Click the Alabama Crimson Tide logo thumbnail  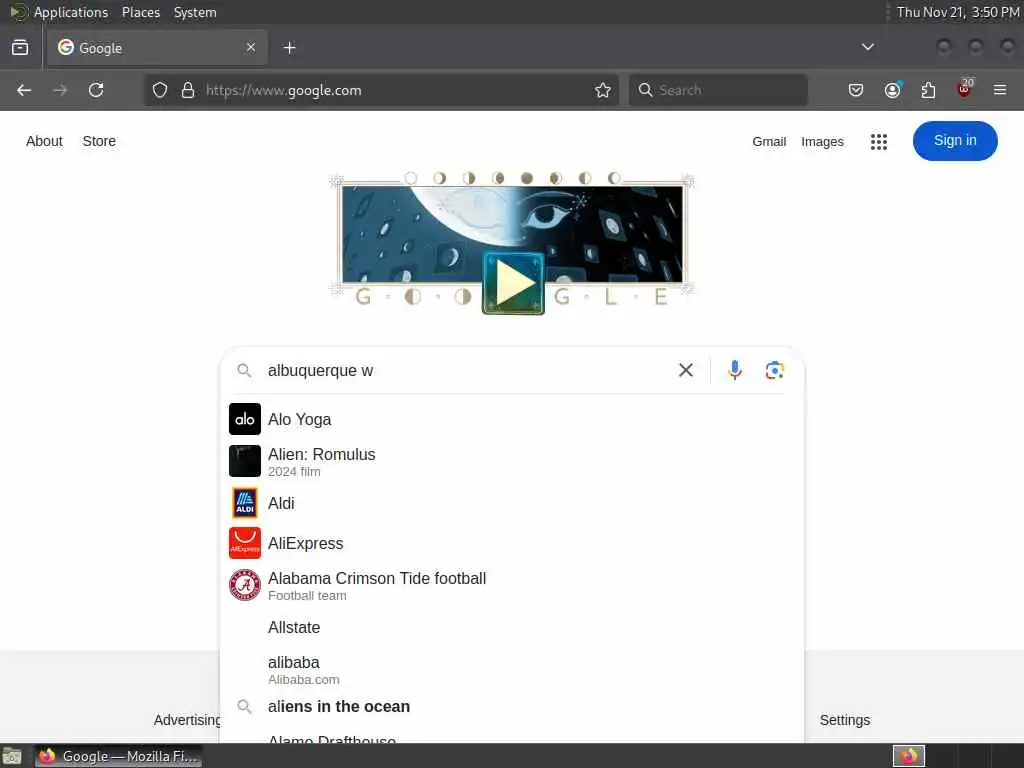245,585
